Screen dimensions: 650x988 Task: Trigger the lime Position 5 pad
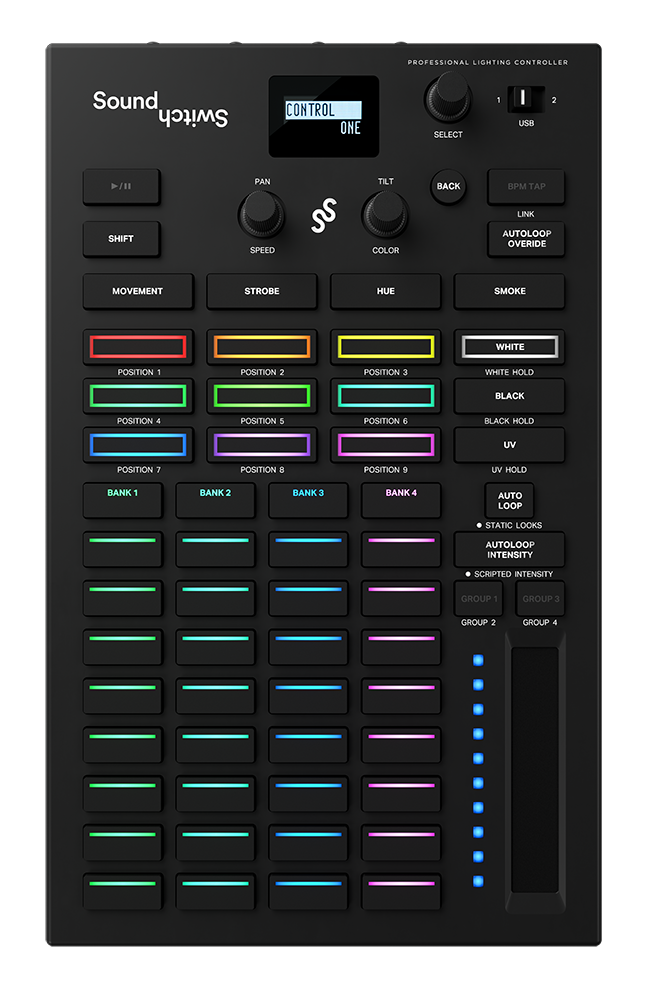262,396
